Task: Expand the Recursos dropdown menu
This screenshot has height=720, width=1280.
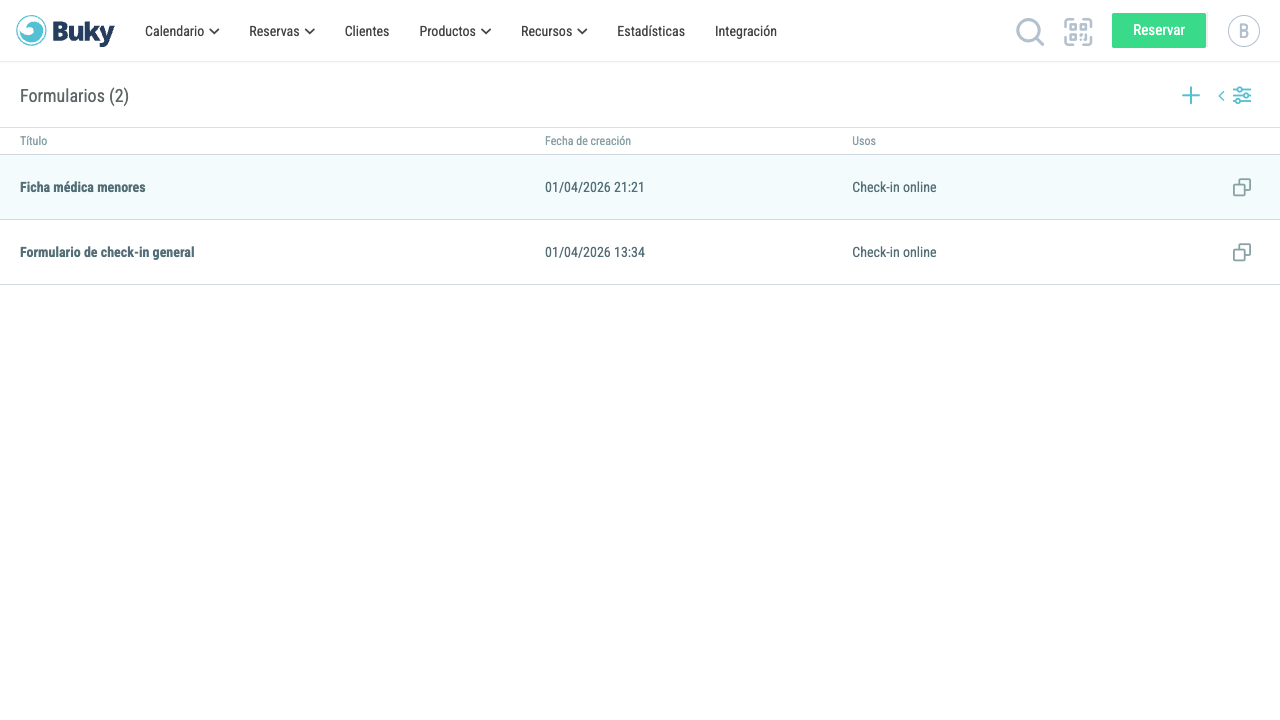Action: tap(554, 31)
